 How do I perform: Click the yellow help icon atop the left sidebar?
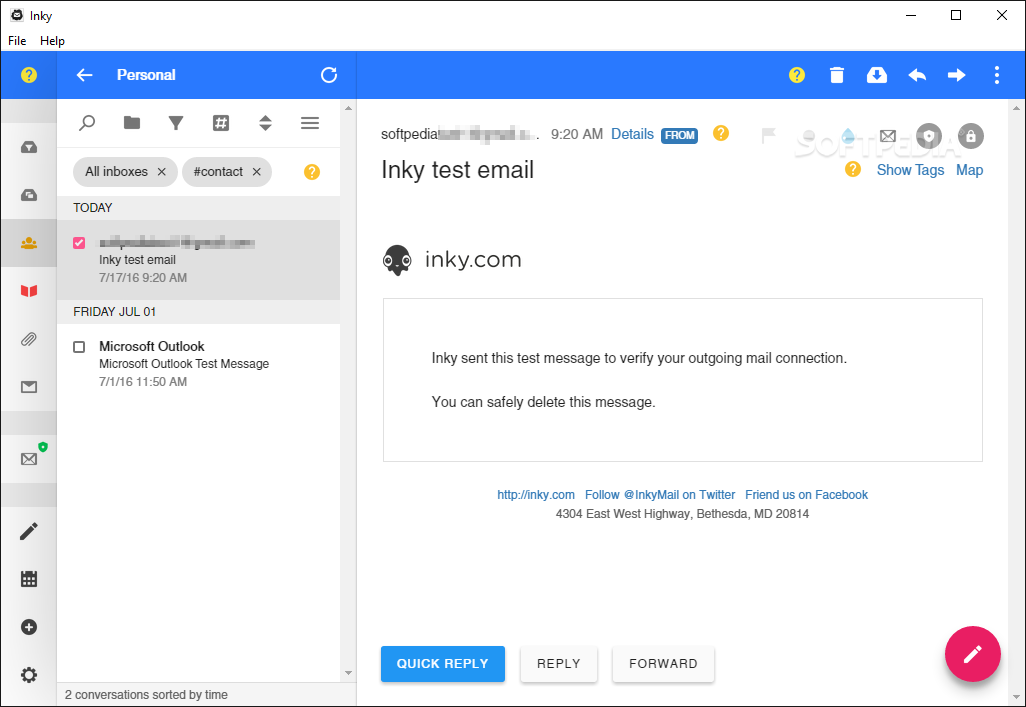[x=29, y=75]
